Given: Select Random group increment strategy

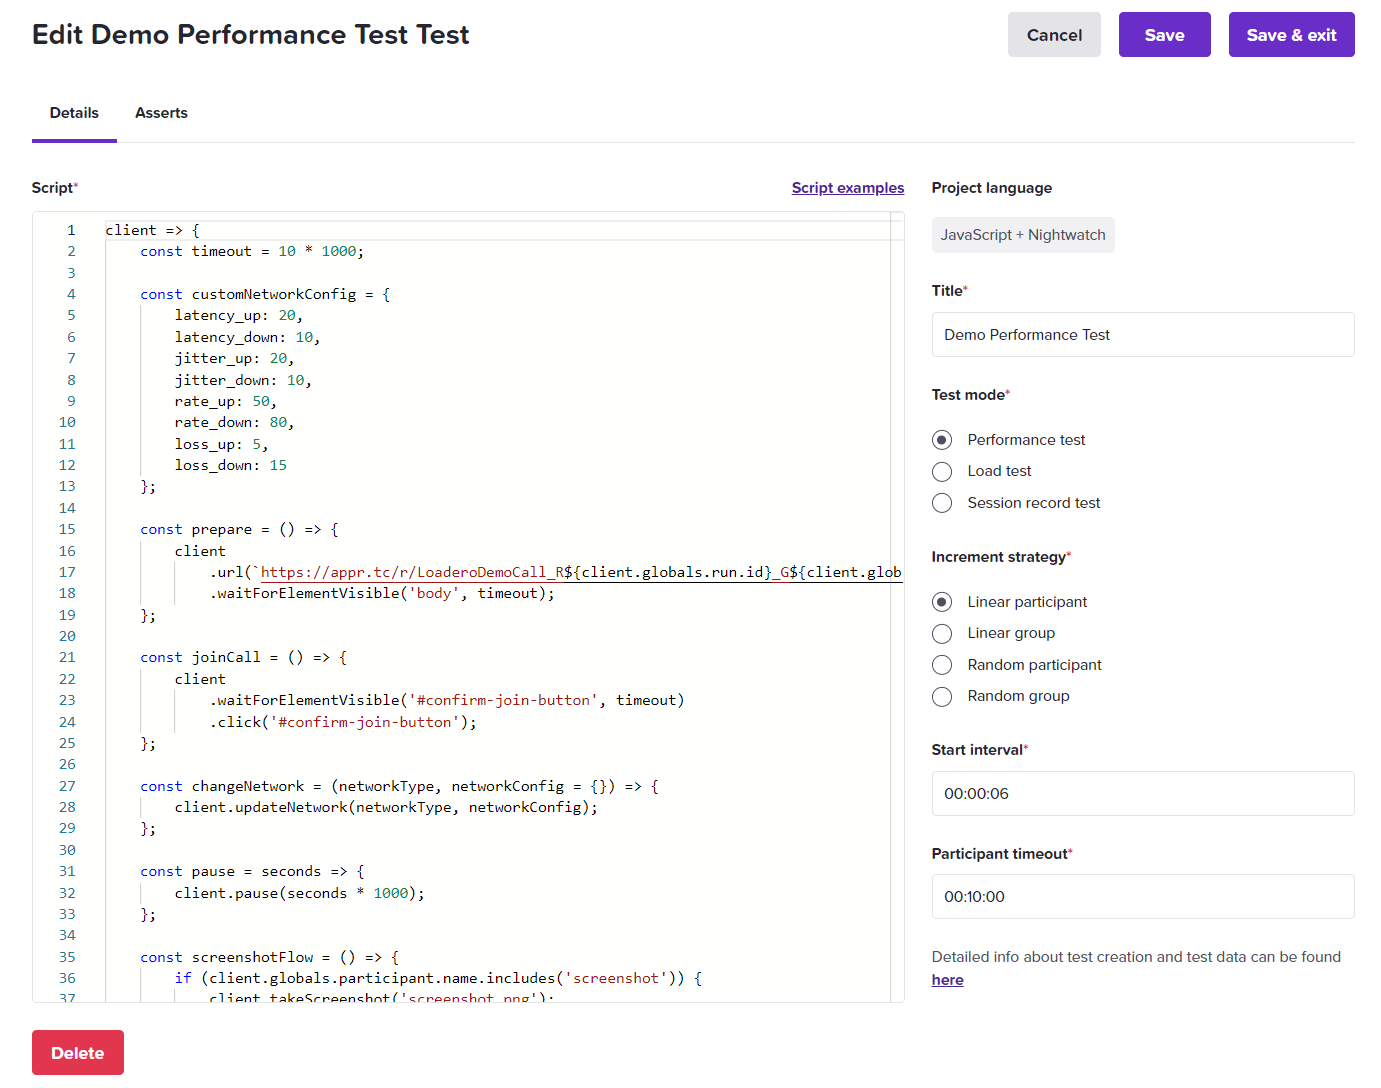Looking at the screenshot, I should [x=942, y=696].
